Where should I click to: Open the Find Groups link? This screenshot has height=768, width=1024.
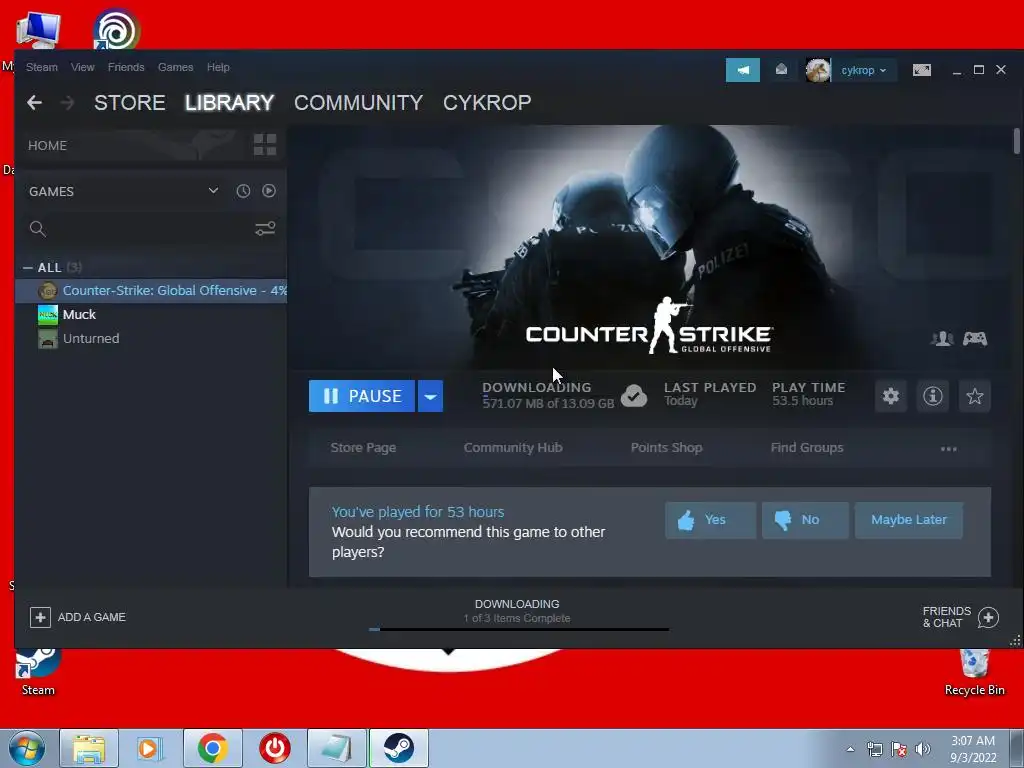pyautogui.click(x=807, y=447)
